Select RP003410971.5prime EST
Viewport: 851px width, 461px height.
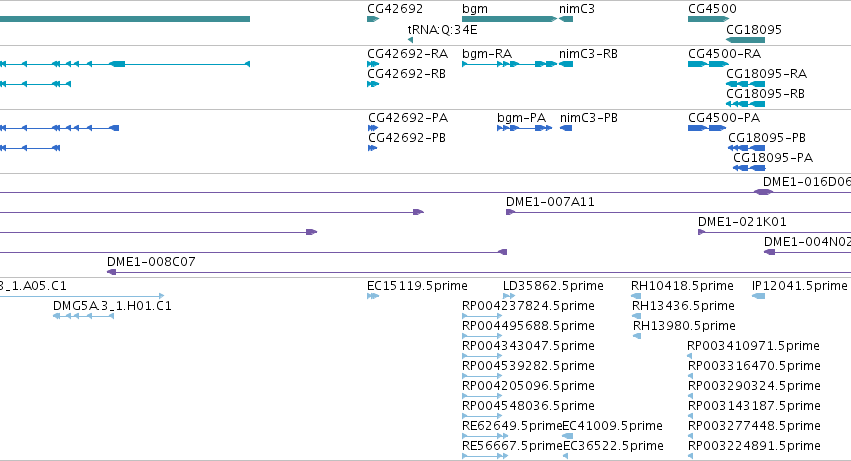690,356
